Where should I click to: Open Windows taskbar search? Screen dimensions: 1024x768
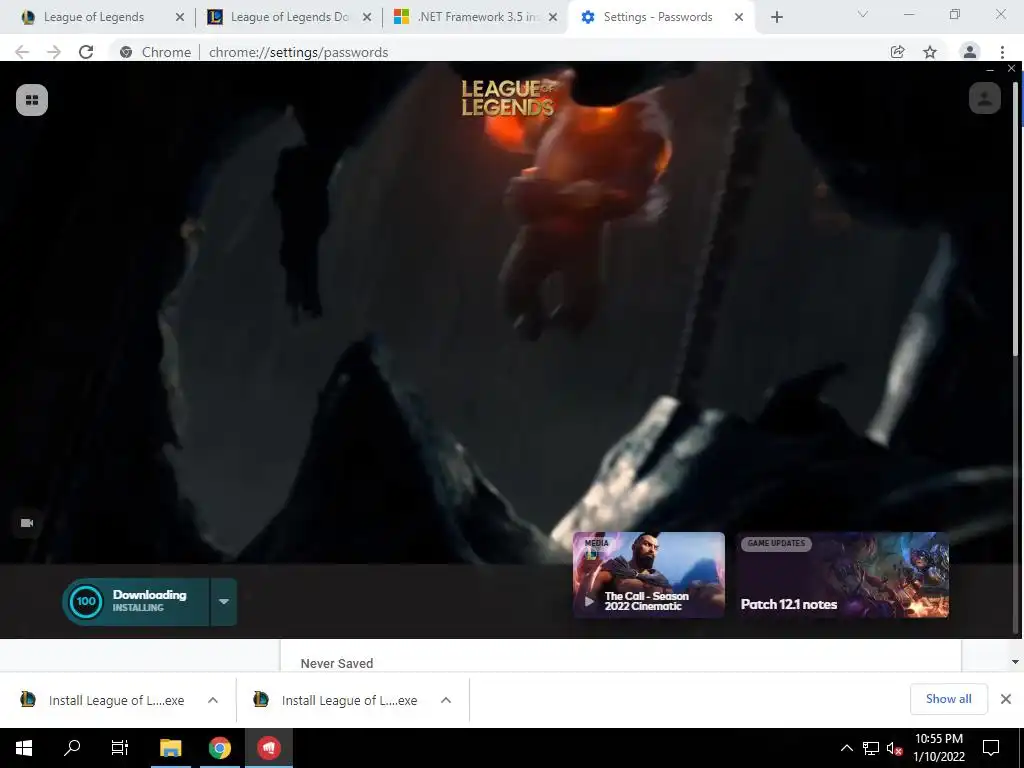pos(72,748)
